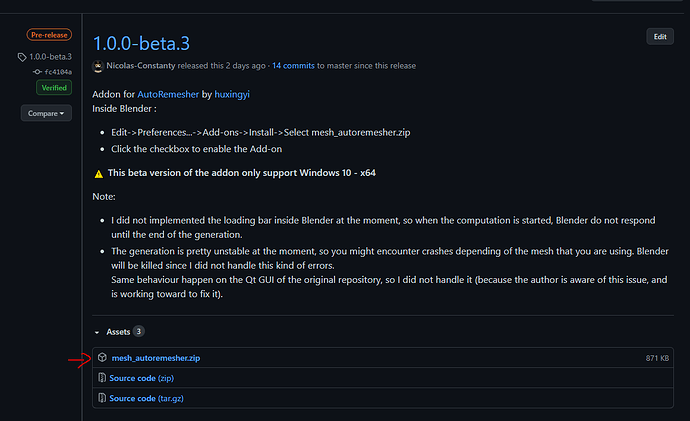The width and height of the screenshot is (690, 421).
Task: Click 'Click the checkbox to enable the Add-on' text
Action: click(196, 149)
